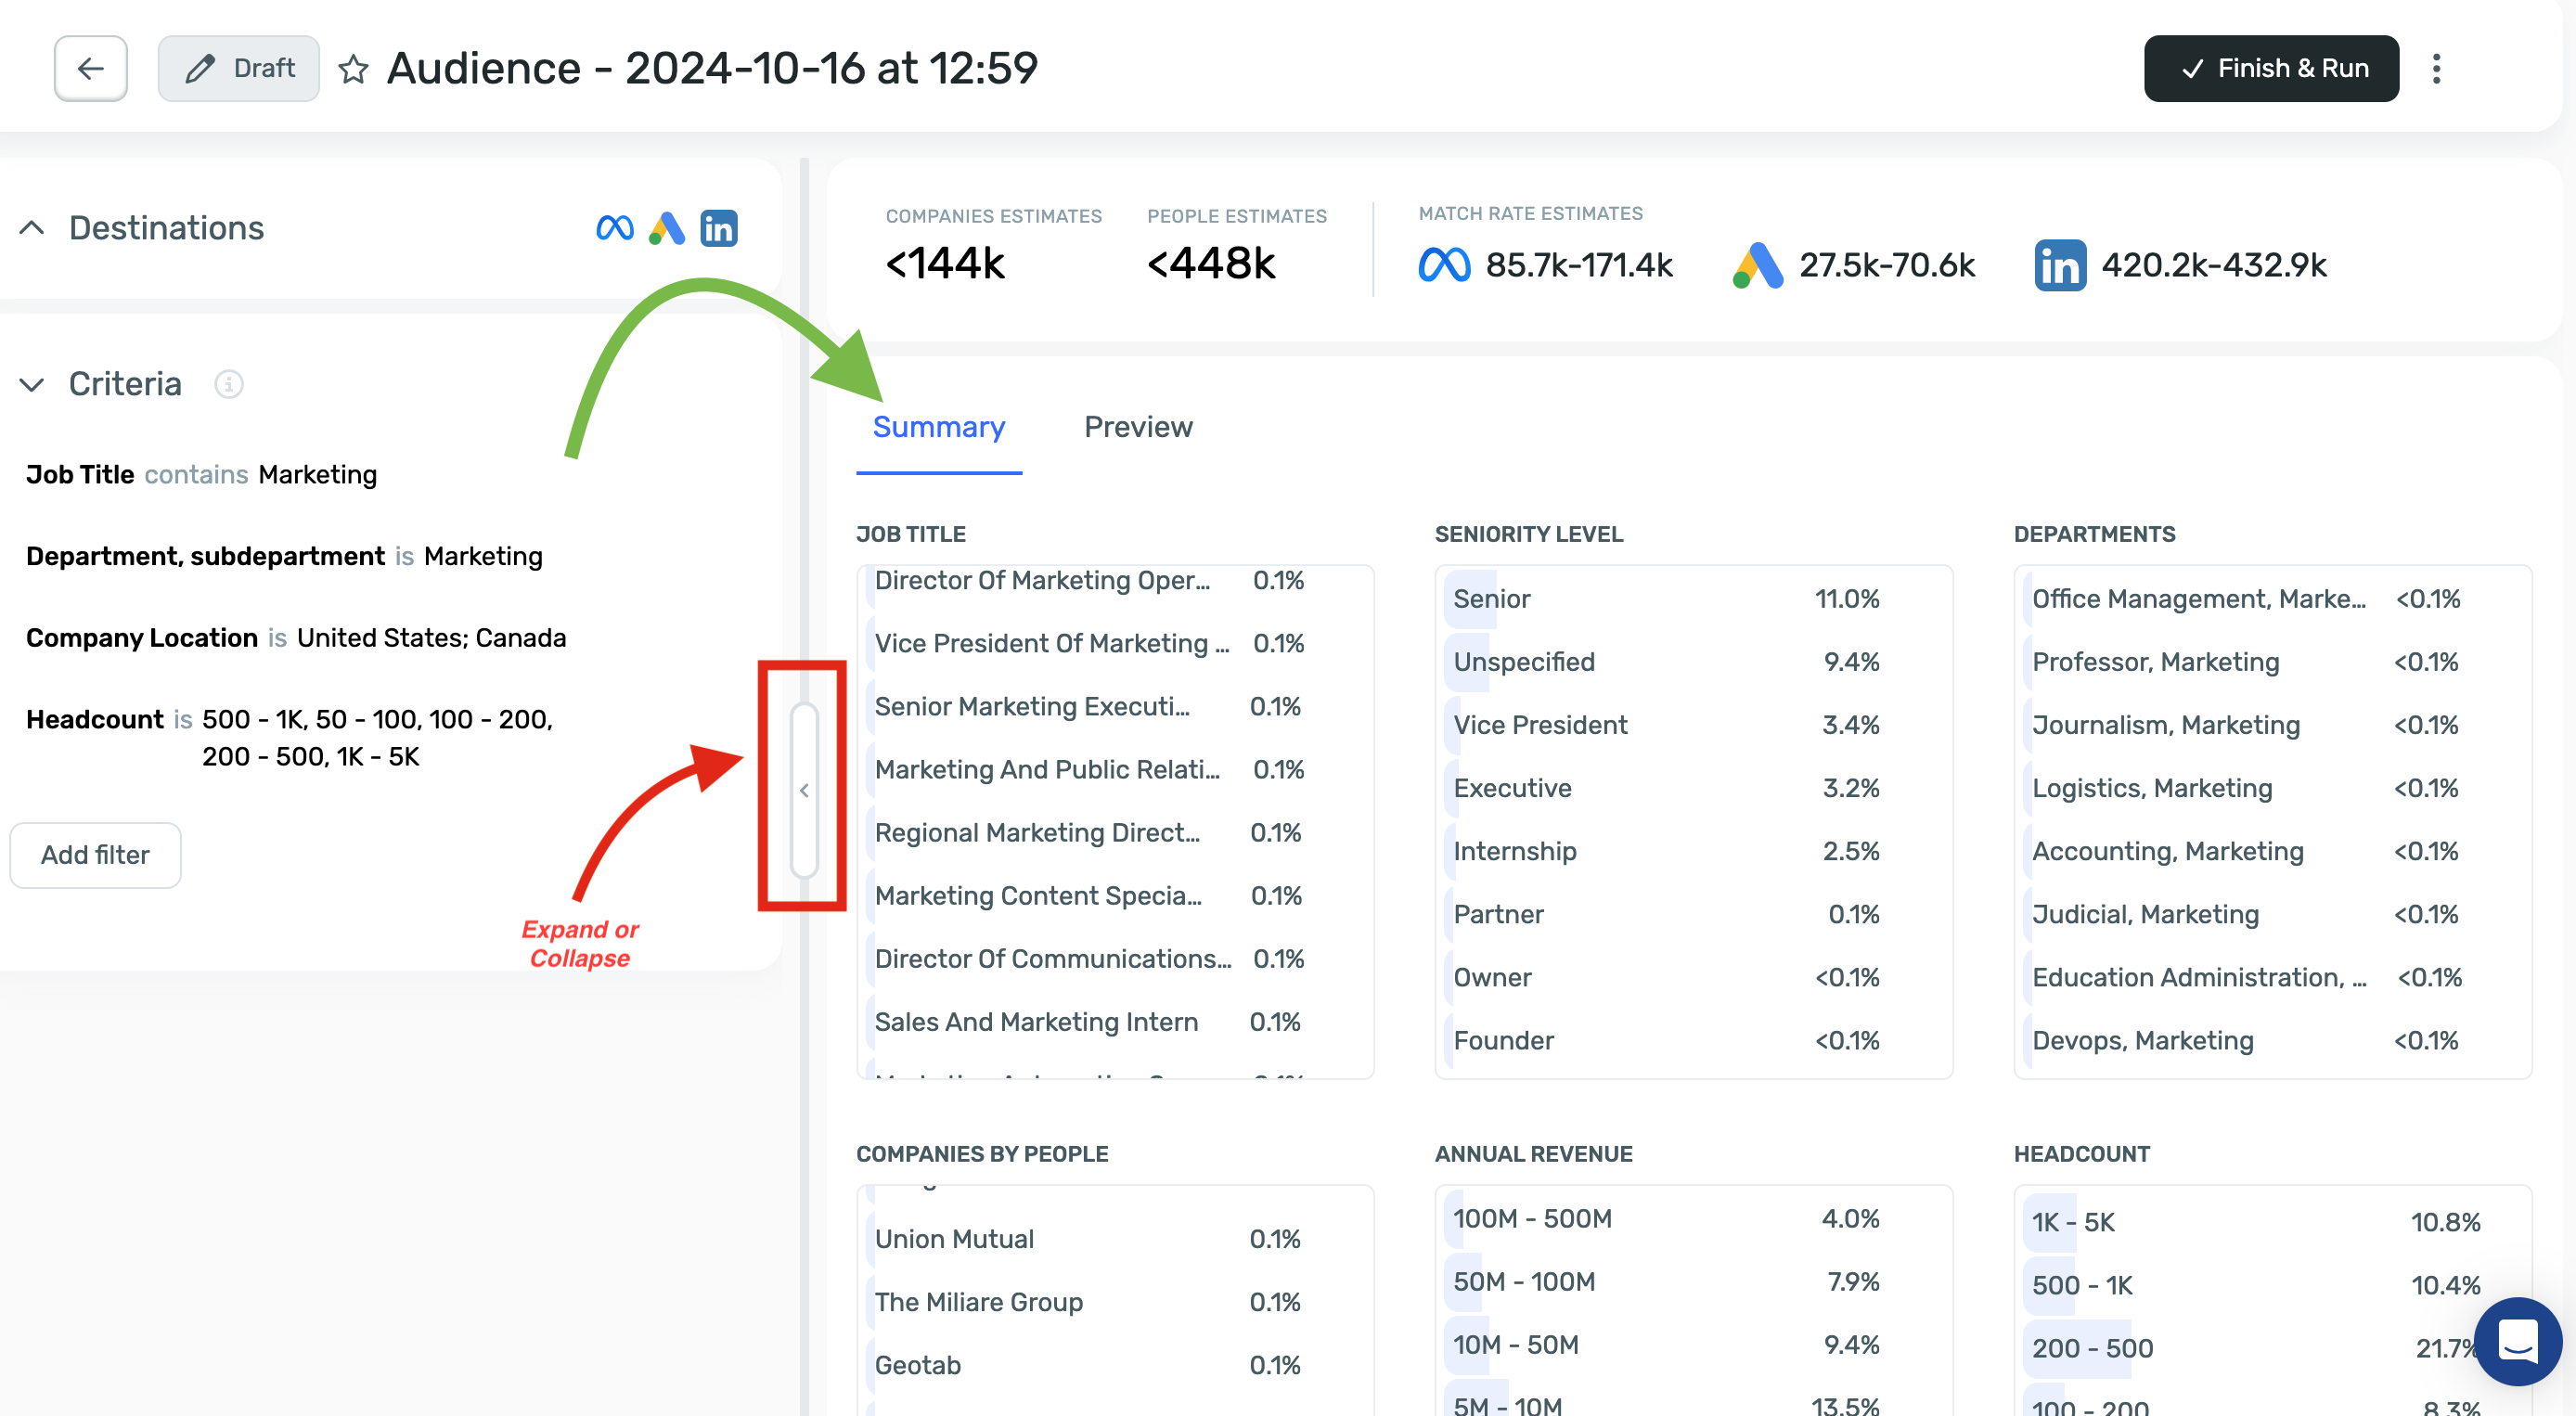Open the three-dot more options menu

[x=2436, y=68]
